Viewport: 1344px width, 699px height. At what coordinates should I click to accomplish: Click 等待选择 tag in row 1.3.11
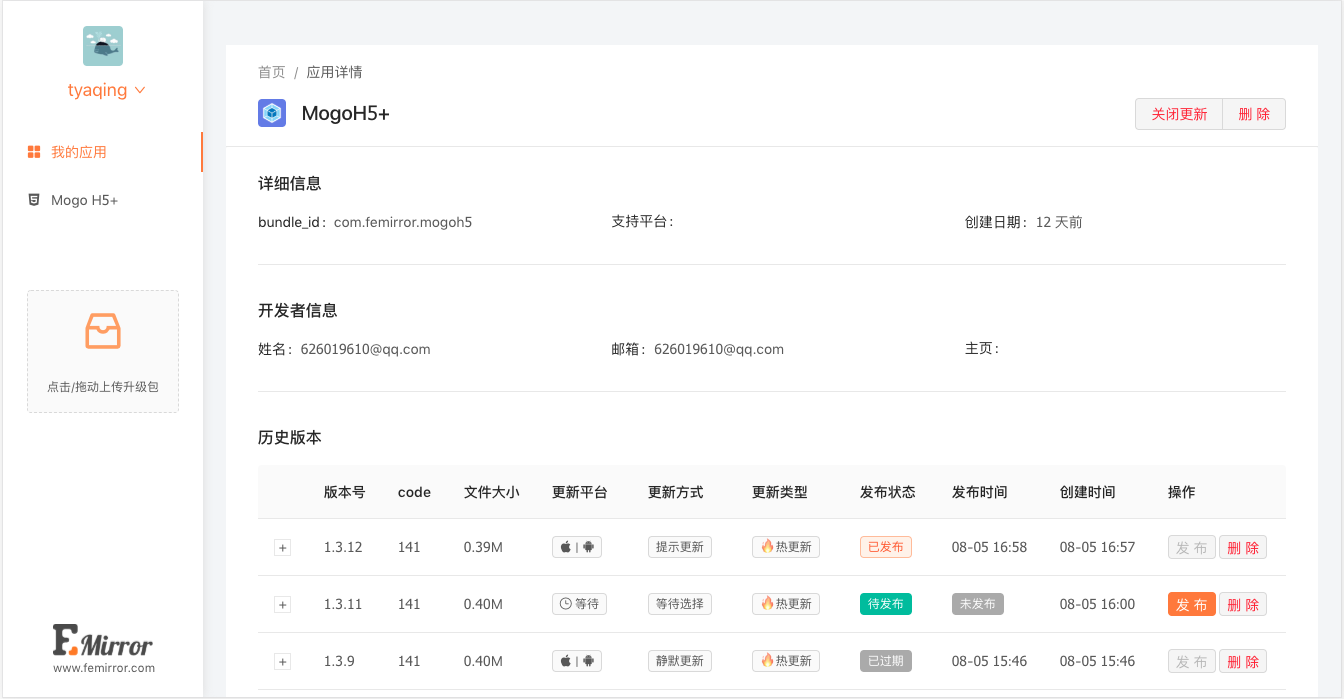pos(680,604)
